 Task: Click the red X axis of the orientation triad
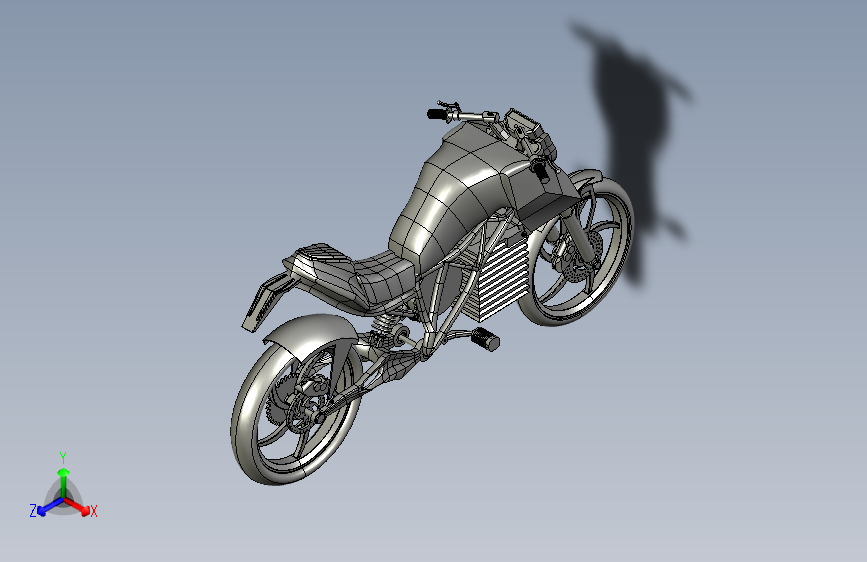(78, 506)
